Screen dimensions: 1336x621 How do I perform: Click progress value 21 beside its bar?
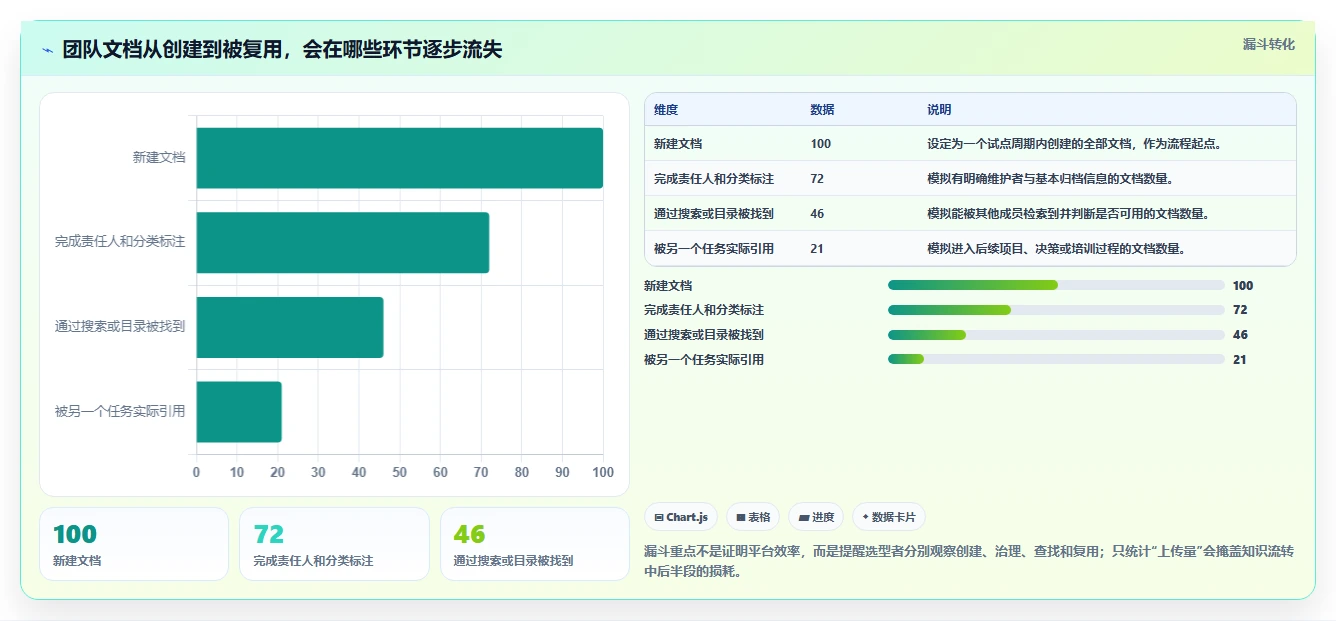1240,360
